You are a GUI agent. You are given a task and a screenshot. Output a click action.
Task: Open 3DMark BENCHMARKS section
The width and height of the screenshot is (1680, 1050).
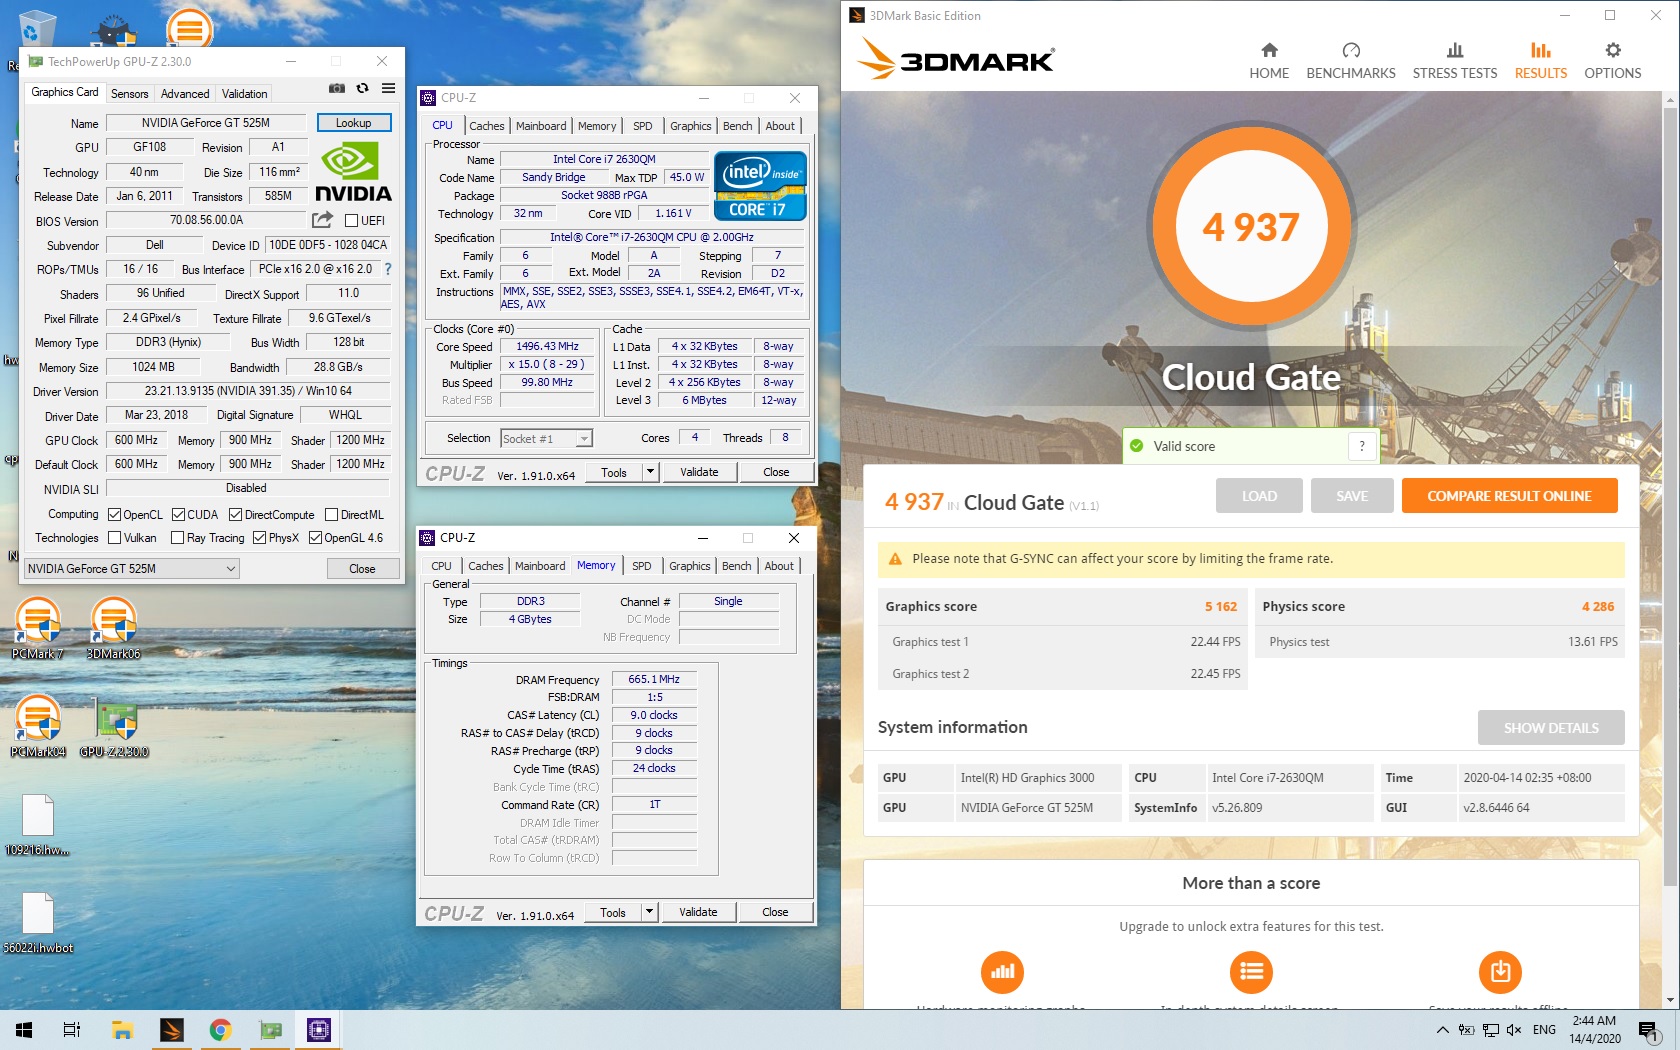1351,60
